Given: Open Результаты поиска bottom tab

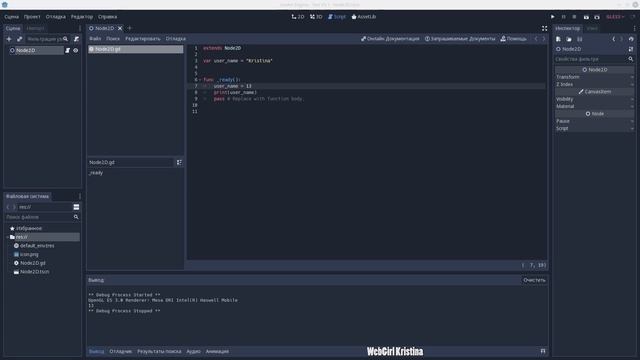Looking at the screenshot, I should pos(159,351).
